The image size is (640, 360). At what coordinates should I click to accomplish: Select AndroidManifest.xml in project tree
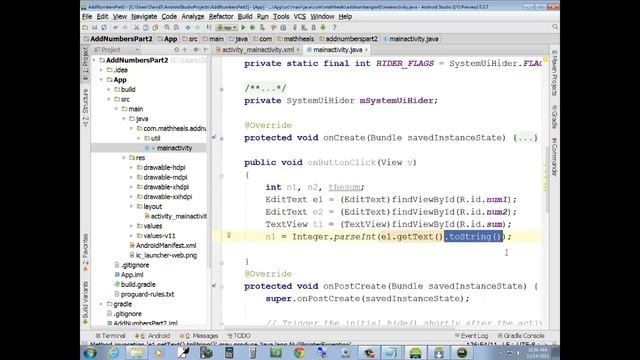pyautogui.click(x=162, y=245)
